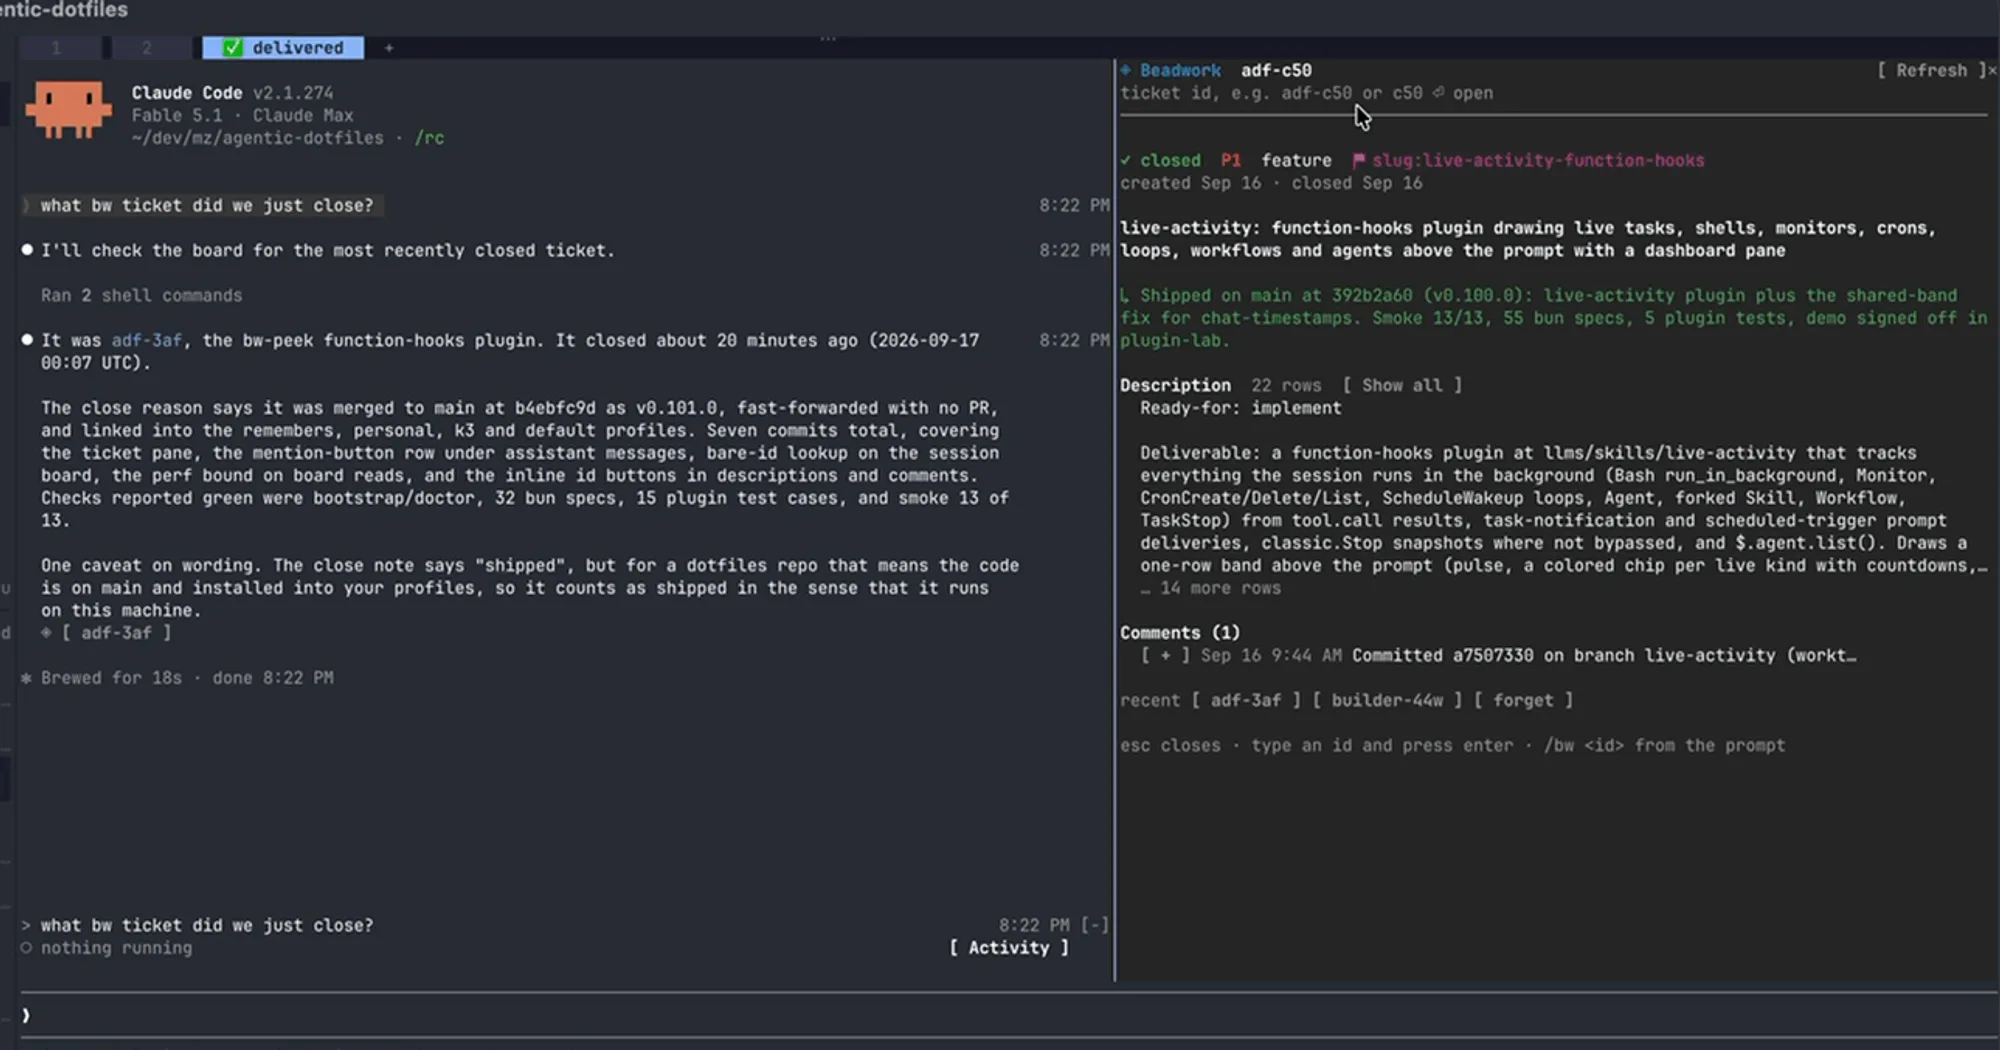2000x1050 pixels.
Task: Click forget in recent list
Action: click(x=1523, y=701)
